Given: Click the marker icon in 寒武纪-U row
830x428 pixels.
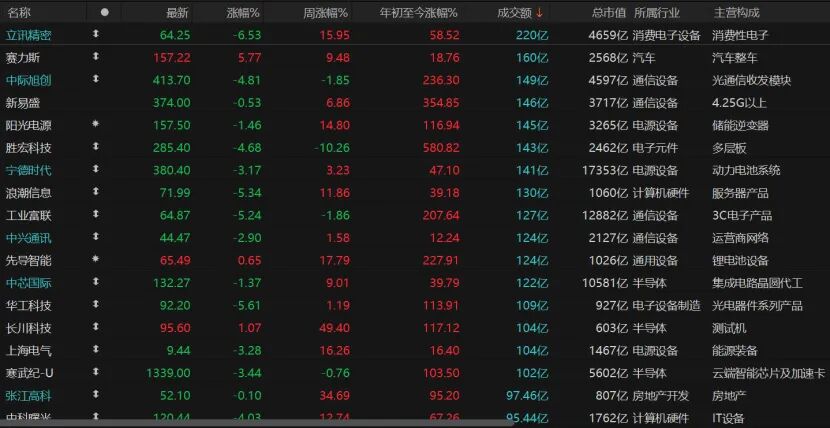Looking at the screenshot, I should click(96, 371).
